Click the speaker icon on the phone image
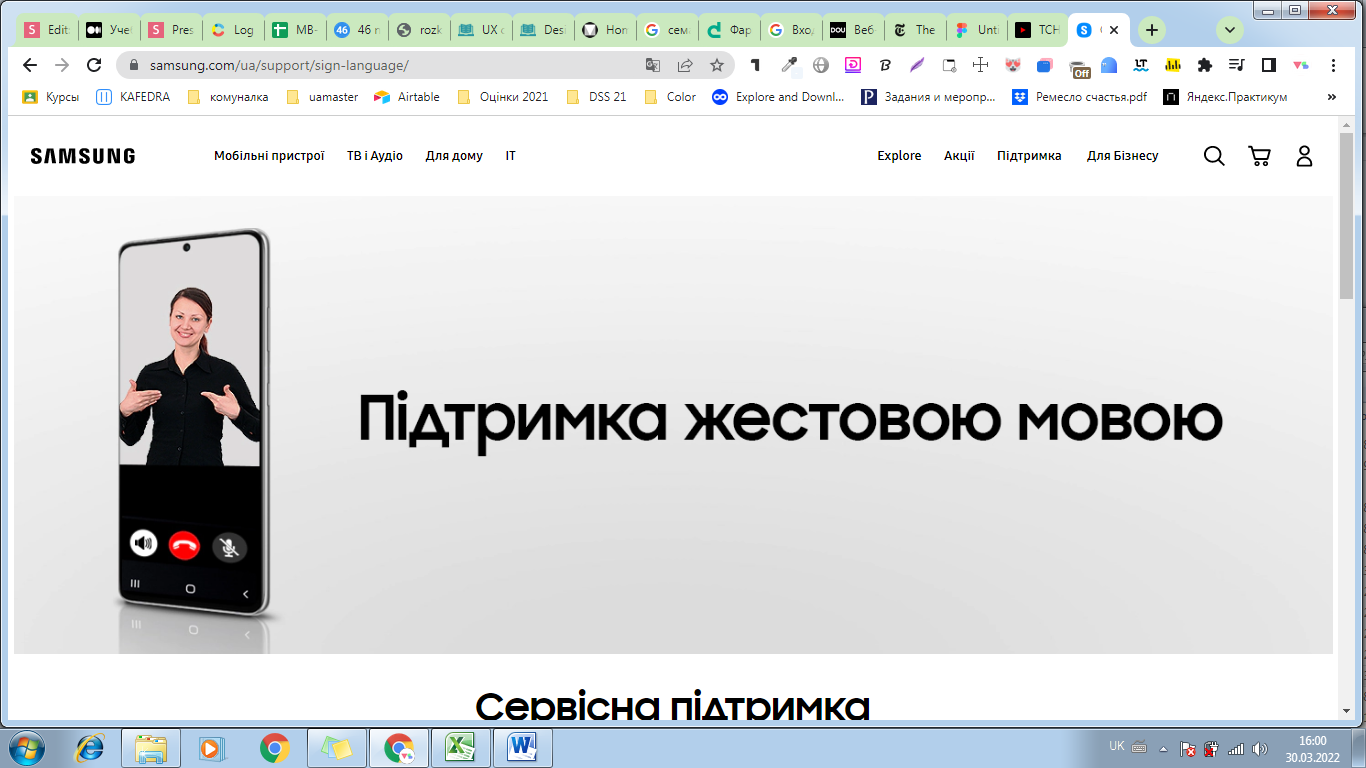This screenshot has width=1366, height=768. tap(144, 544)
